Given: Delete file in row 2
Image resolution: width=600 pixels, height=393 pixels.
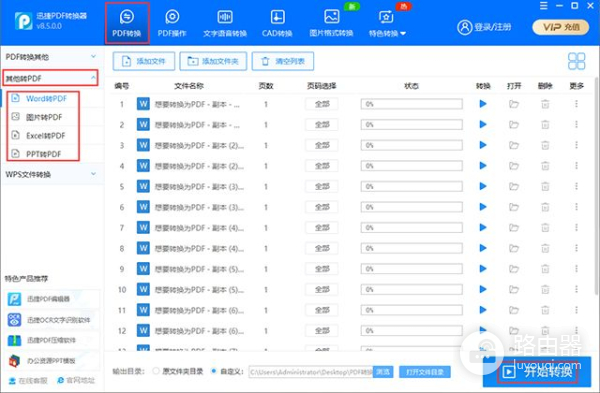Looking at the screenshot, I should (545, 124).
